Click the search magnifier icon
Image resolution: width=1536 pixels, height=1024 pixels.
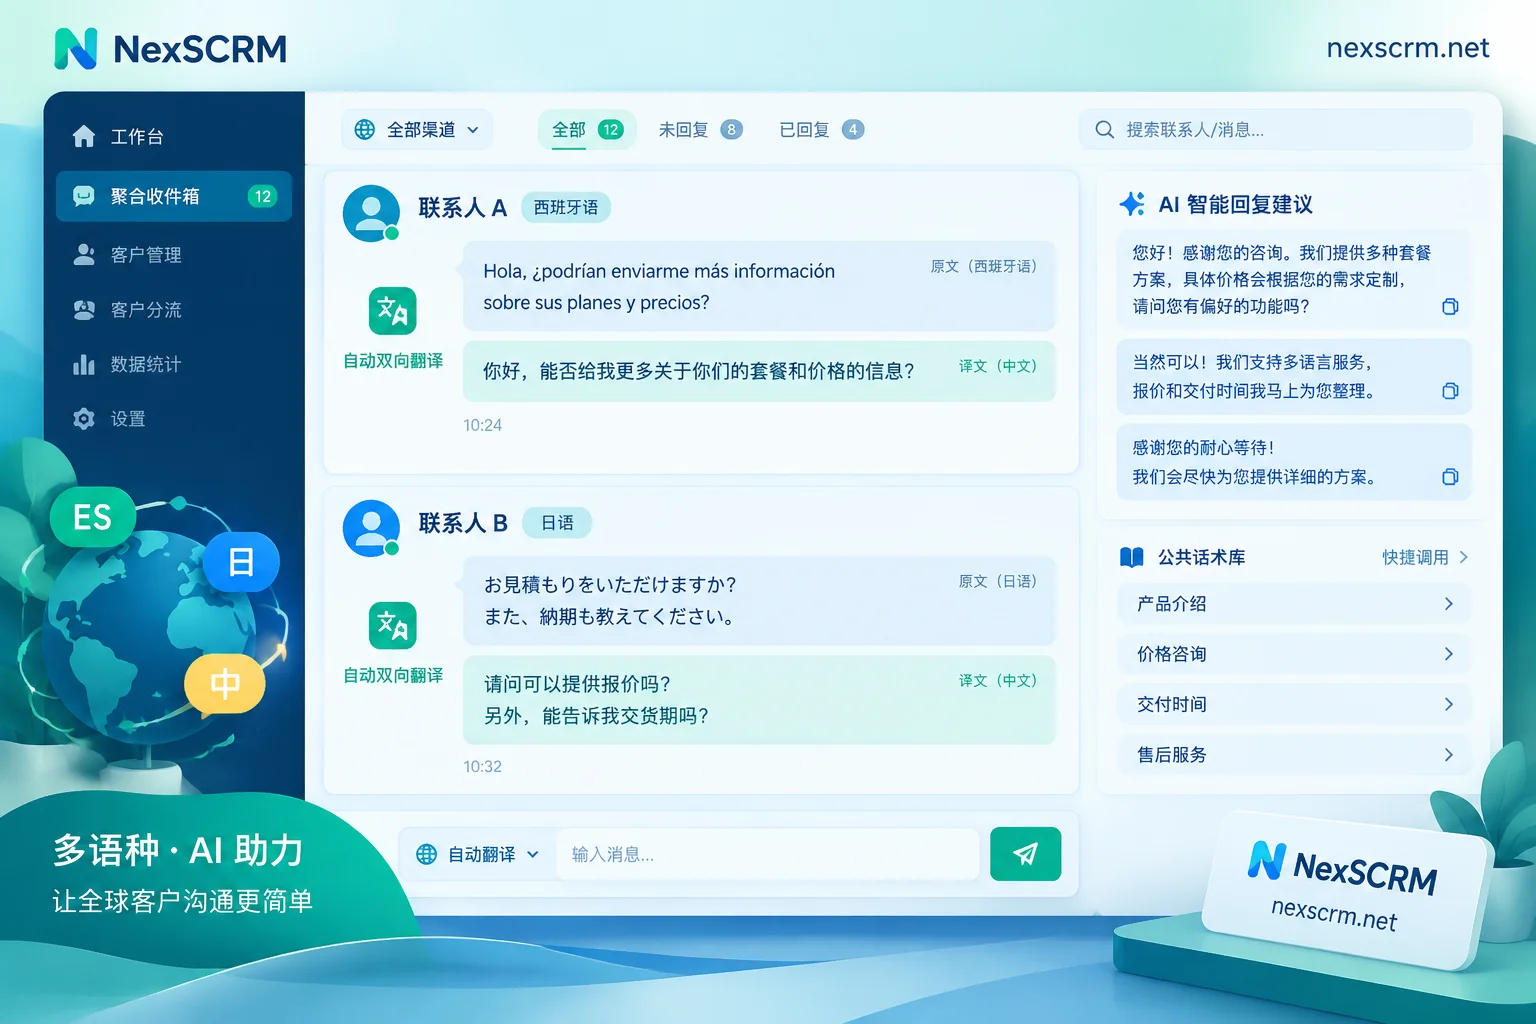click(1104, 130)
